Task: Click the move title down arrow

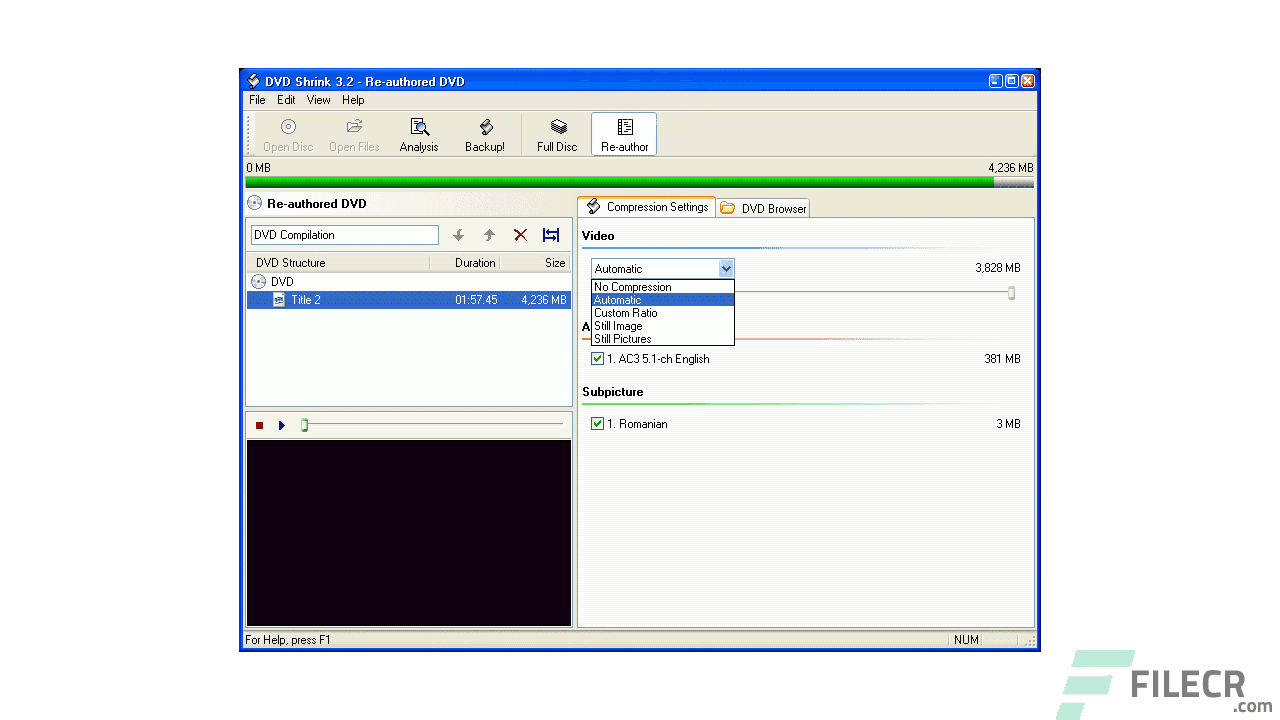Action: tap(458, 234)
